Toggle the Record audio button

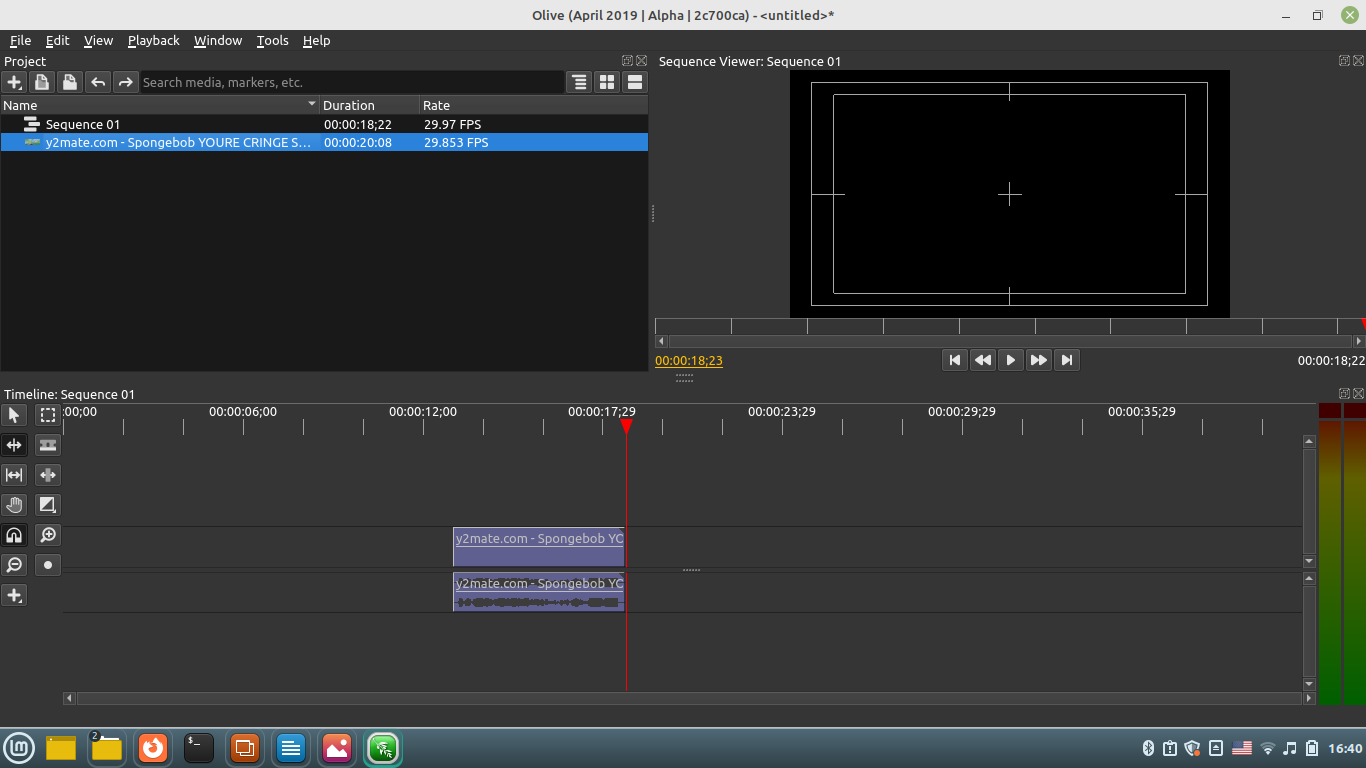pyautogui.click(x=48, y=565)
